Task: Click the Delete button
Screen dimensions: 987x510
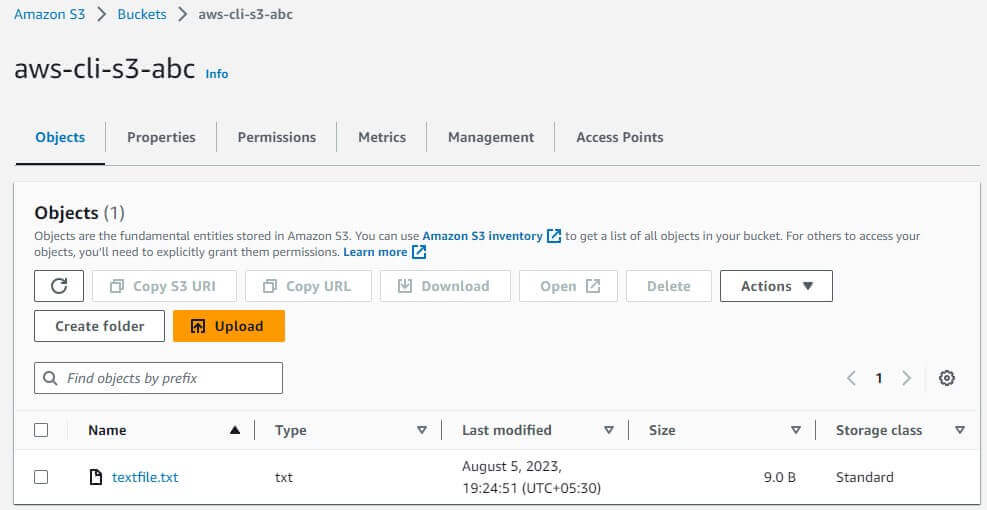Action: (x=669, y=286)
